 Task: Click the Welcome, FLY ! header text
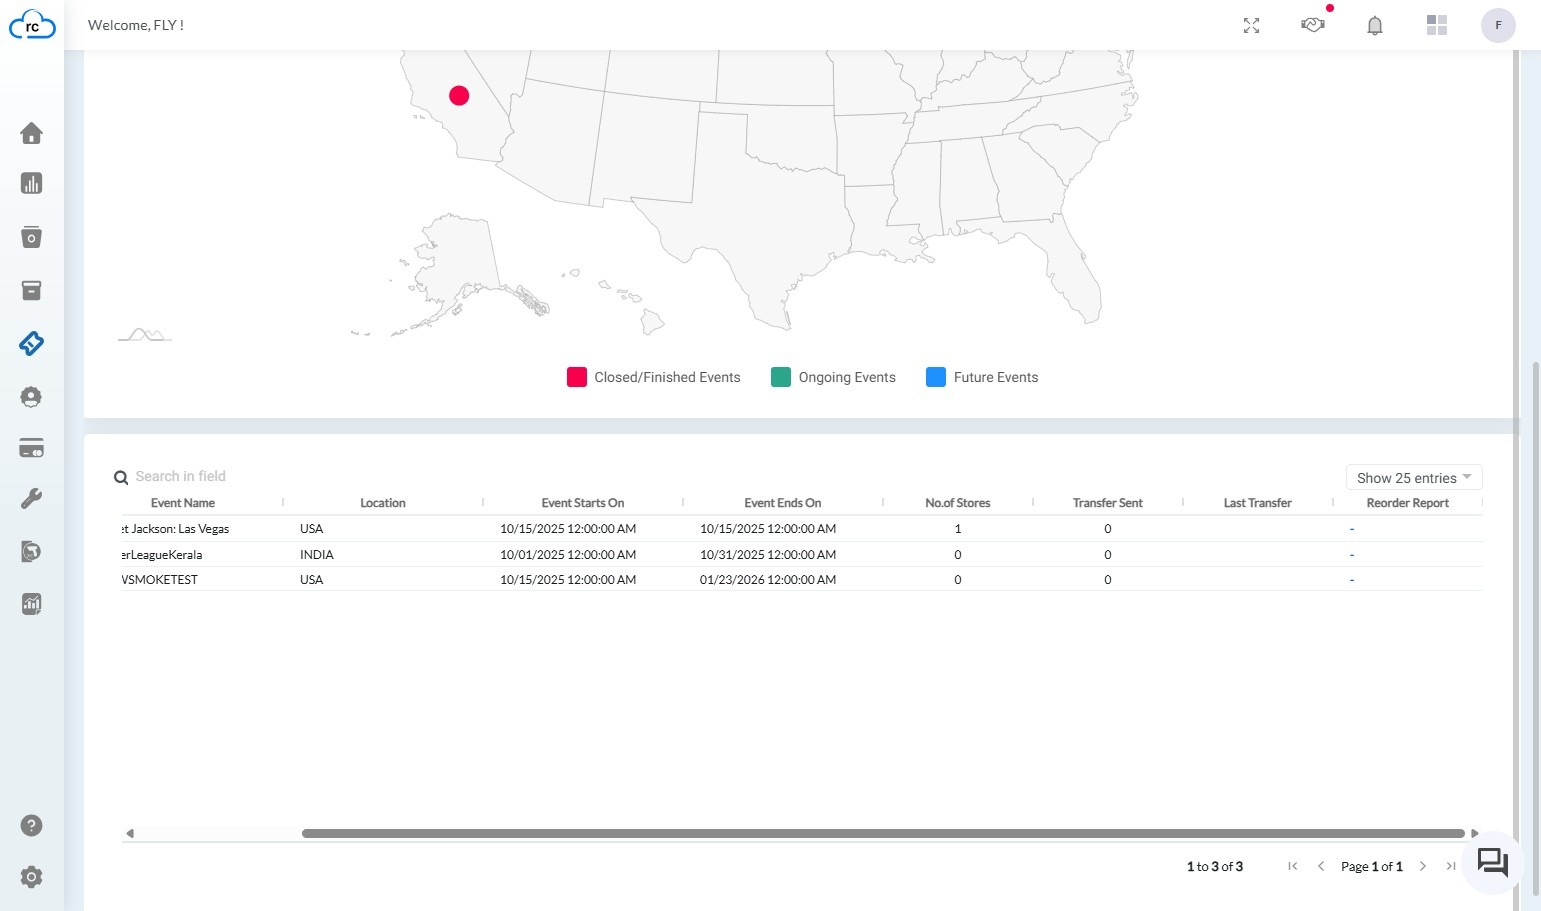(136, 25)
